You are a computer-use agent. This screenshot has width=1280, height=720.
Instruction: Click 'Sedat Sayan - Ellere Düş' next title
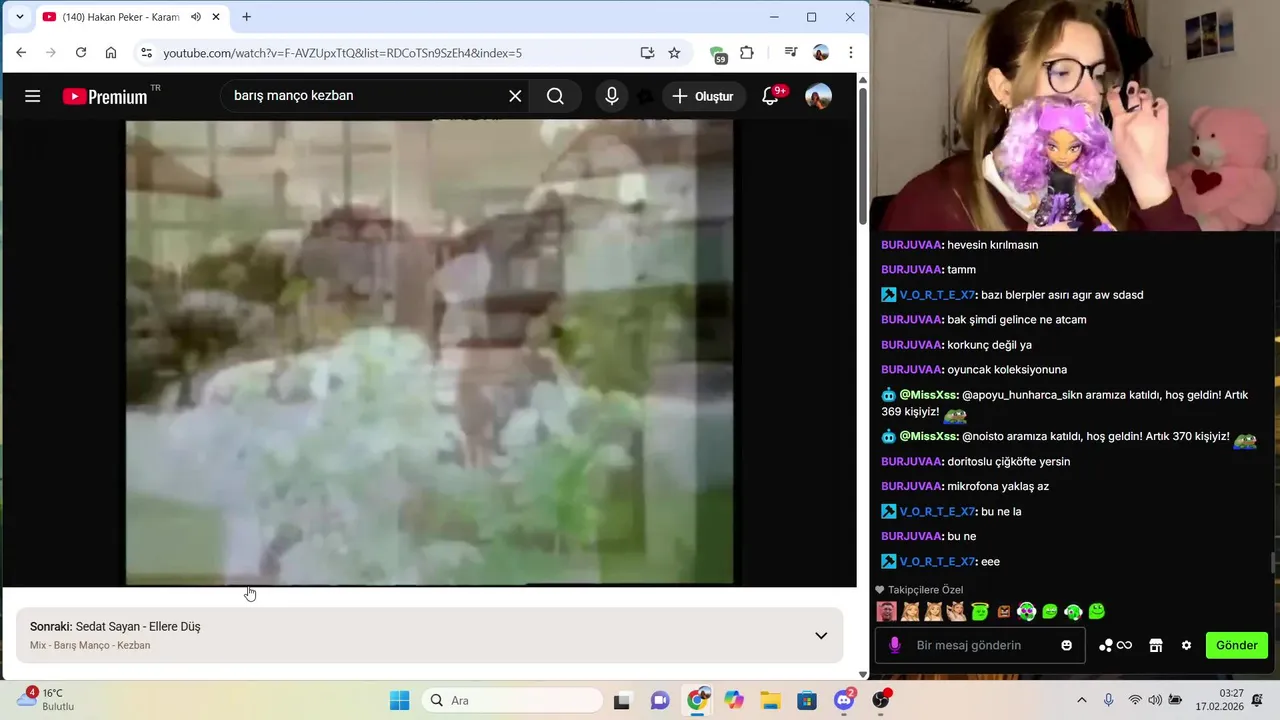[x=138, y=627]
